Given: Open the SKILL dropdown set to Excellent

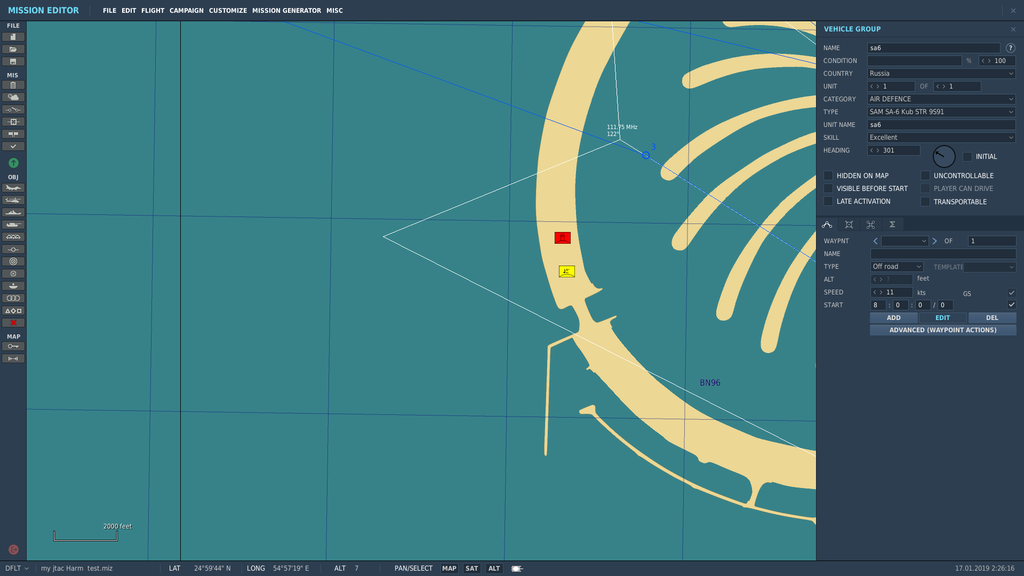Looking at the screenshot, I should coord(941,137).
